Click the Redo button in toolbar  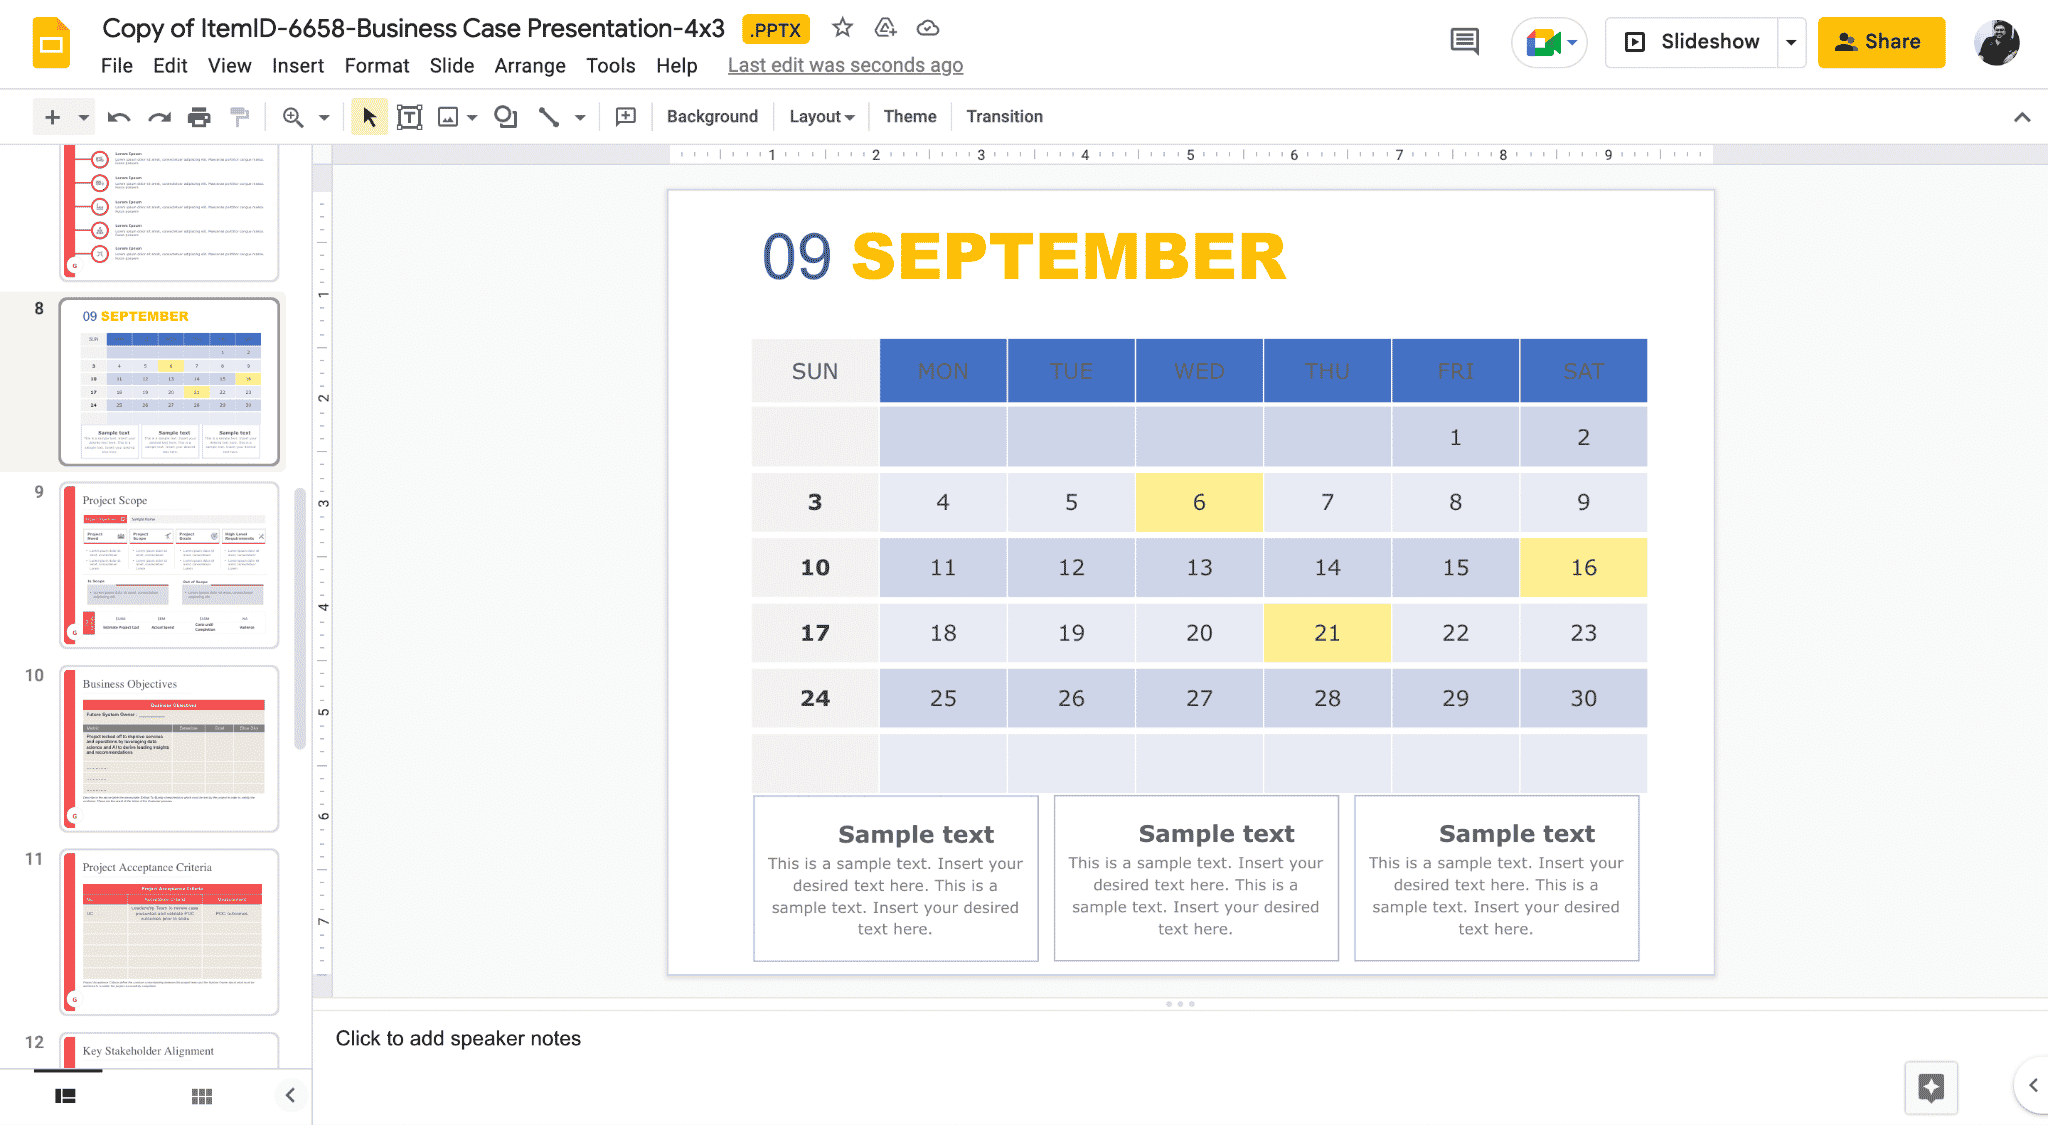156,116
